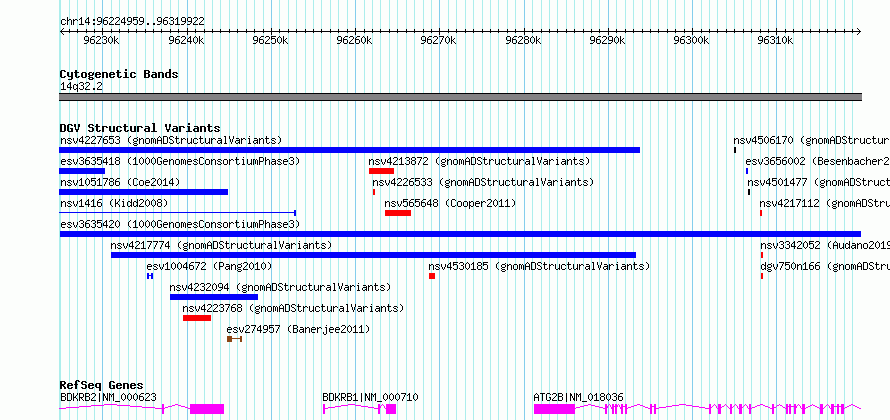This screenshot has height=420, width=890.
Task: Open esv3635418 (1000GenomesConsortiumPhase3) label
Action: [180, 161]
